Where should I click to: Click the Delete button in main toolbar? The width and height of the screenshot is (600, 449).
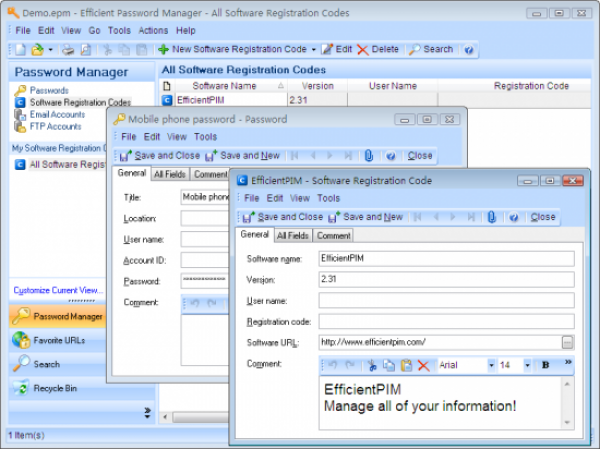point(378,49)
